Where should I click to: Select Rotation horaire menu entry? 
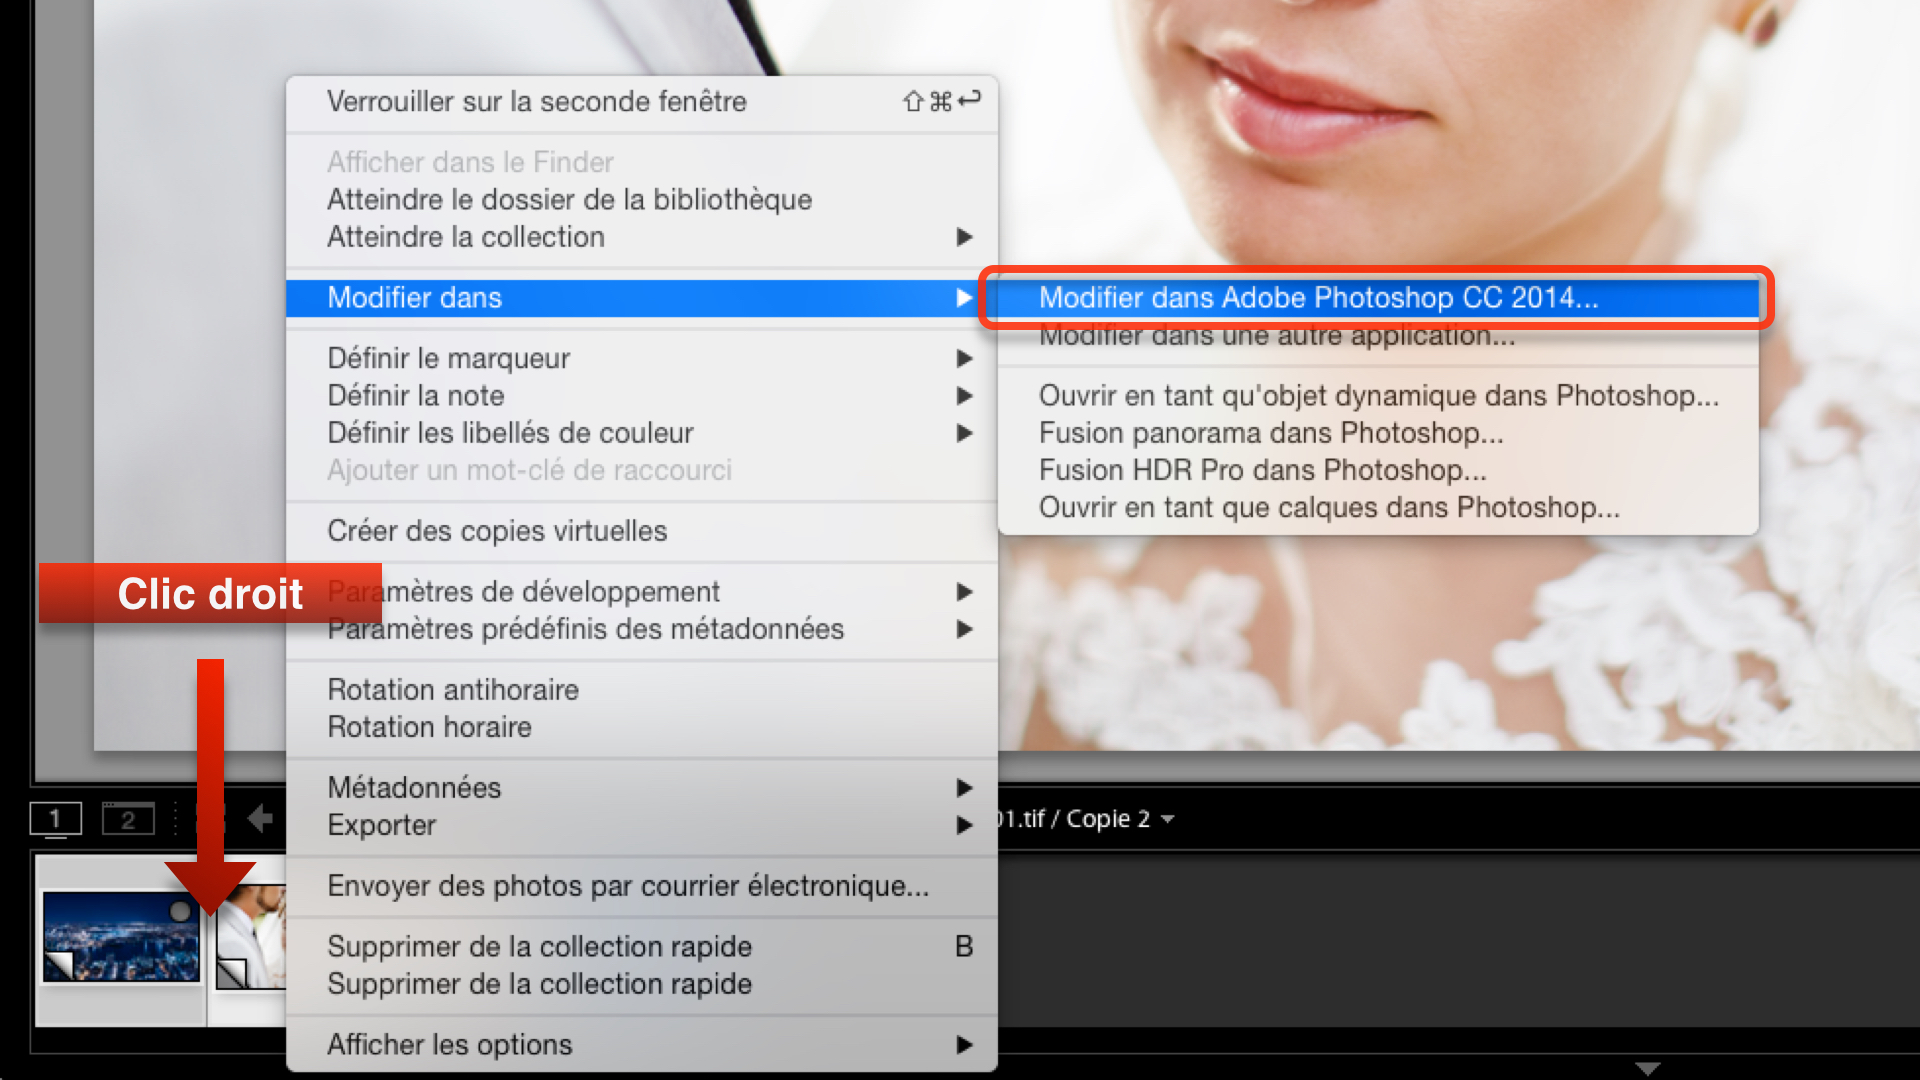pyautogui.click(x=430, y=727)
